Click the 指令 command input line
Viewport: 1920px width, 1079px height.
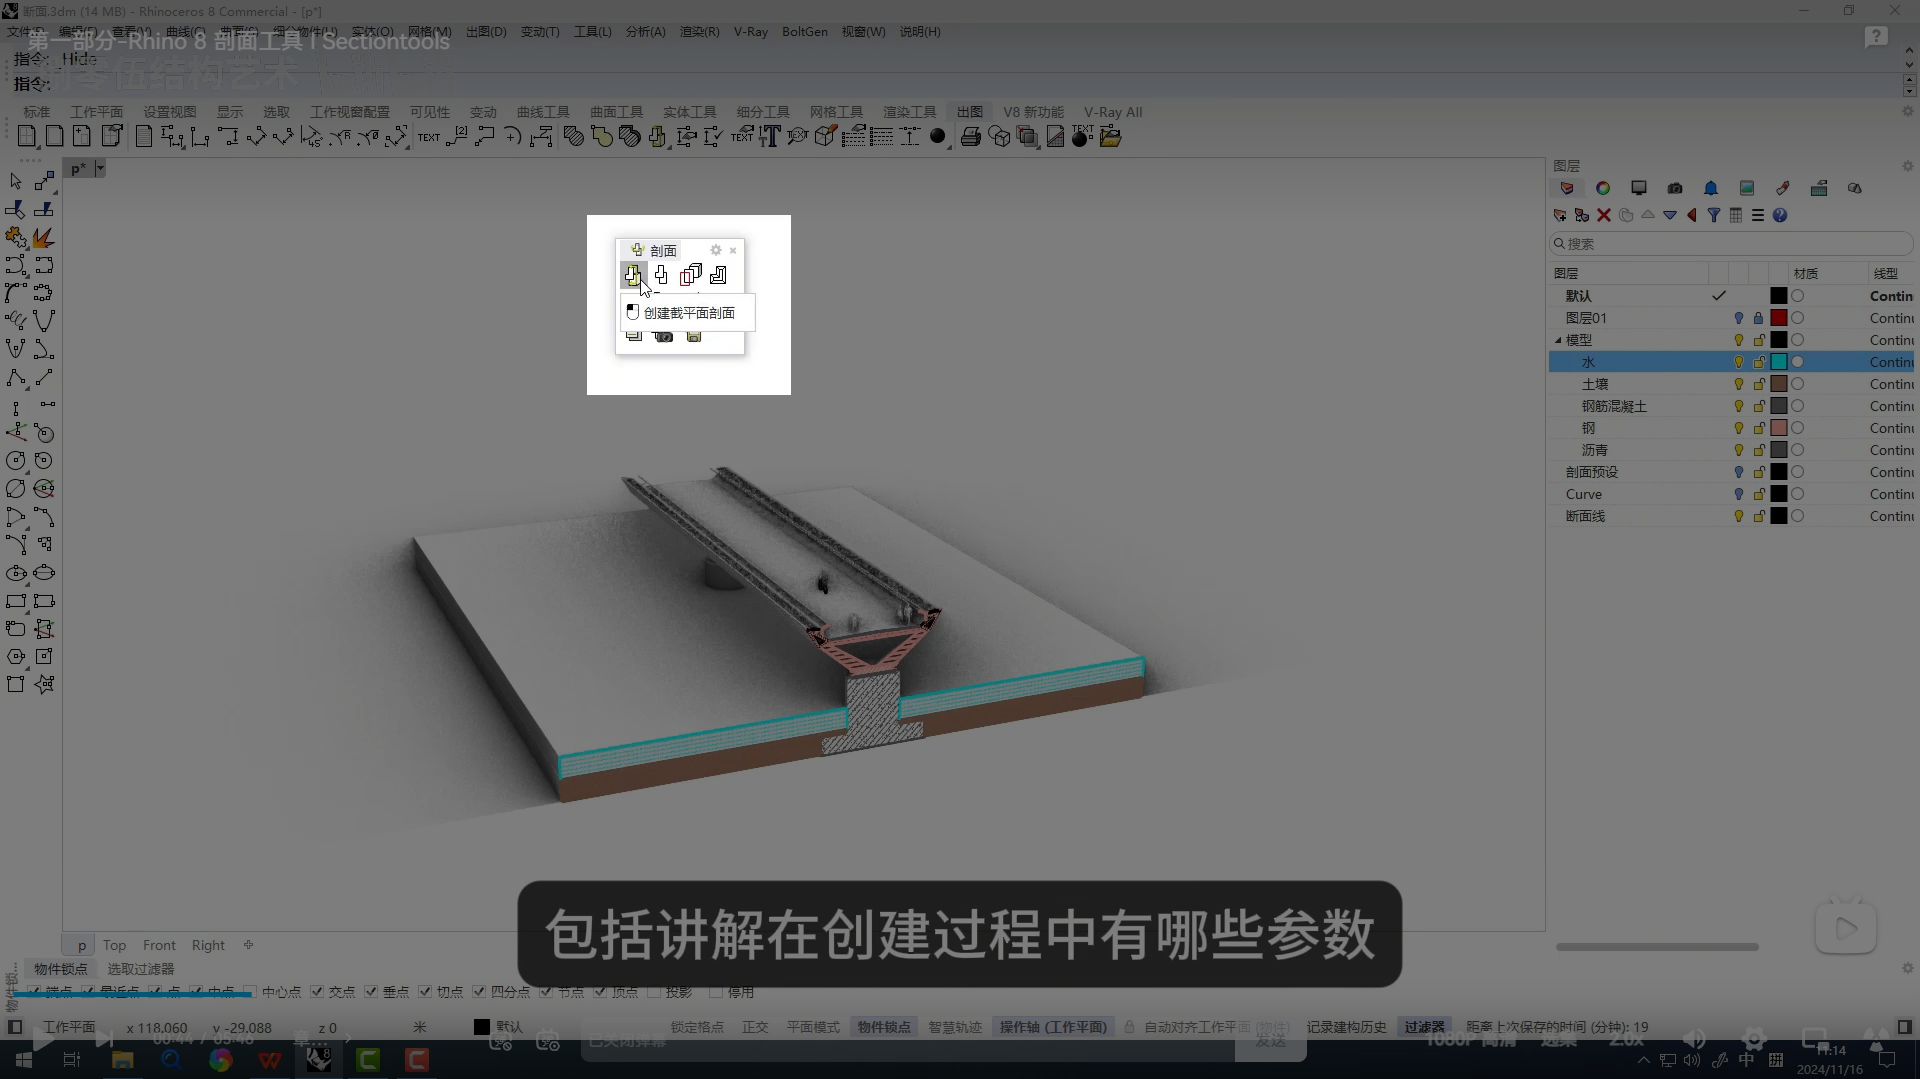955,84
